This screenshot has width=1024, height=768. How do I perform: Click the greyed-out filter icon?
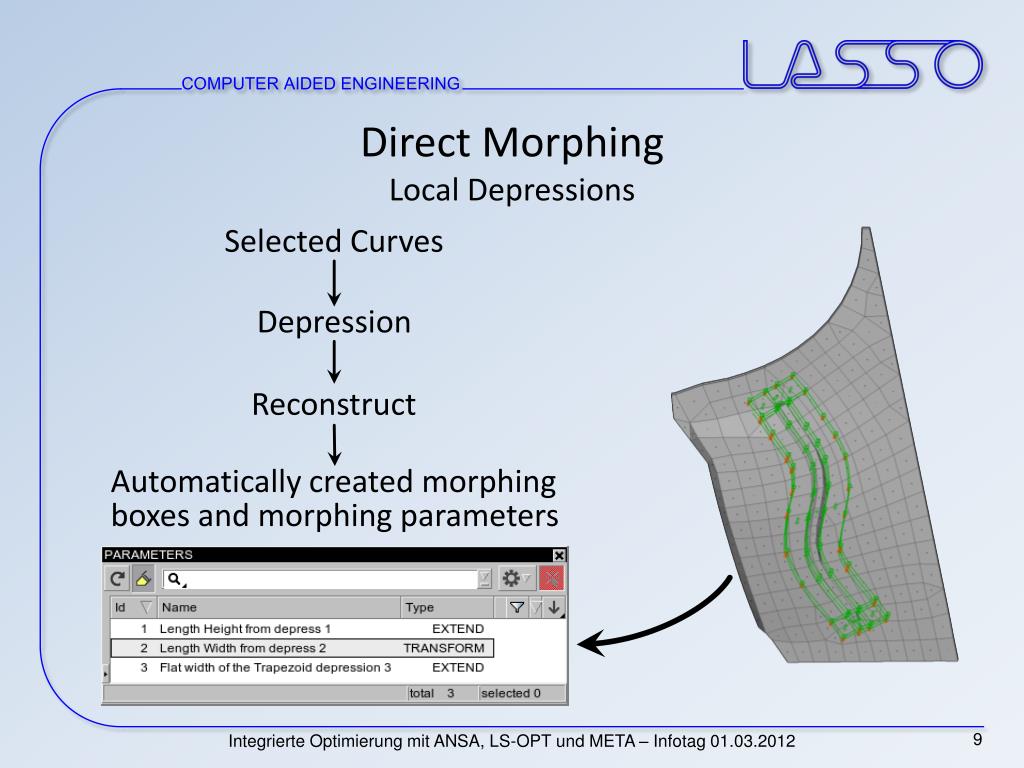[536, 607]
